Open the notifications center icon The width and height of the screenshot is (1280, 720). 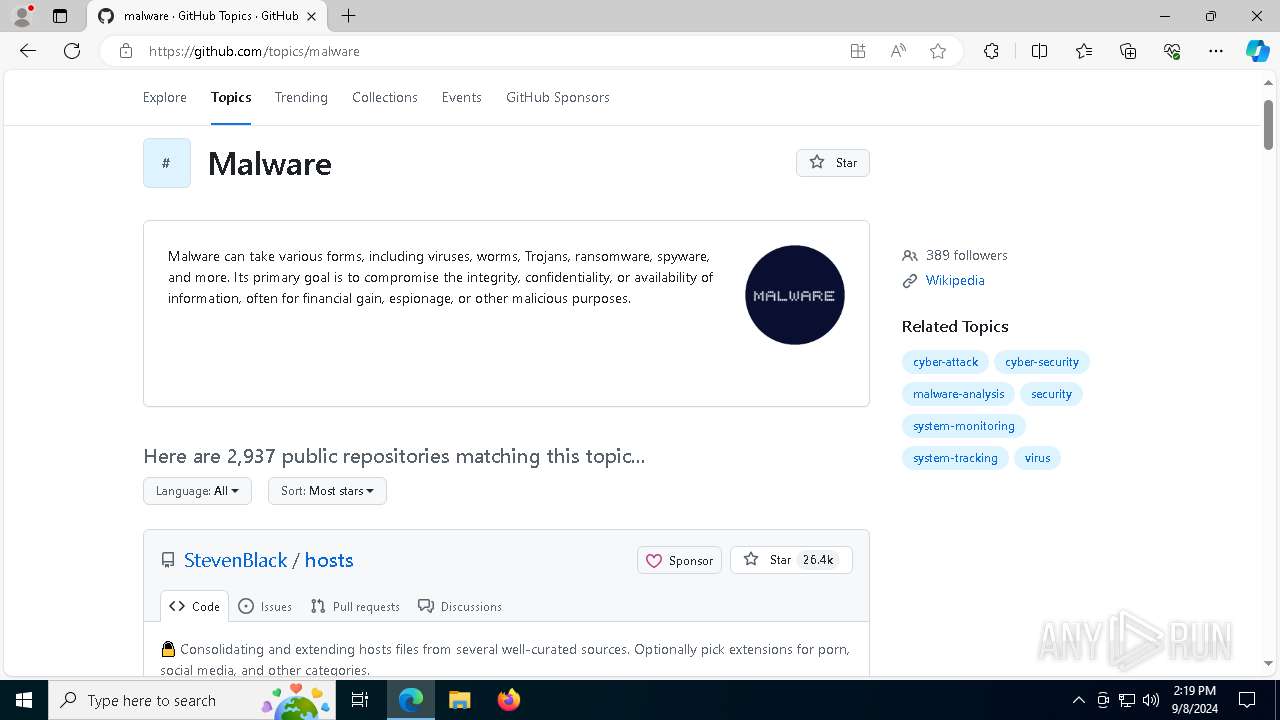click(1247, 700)
